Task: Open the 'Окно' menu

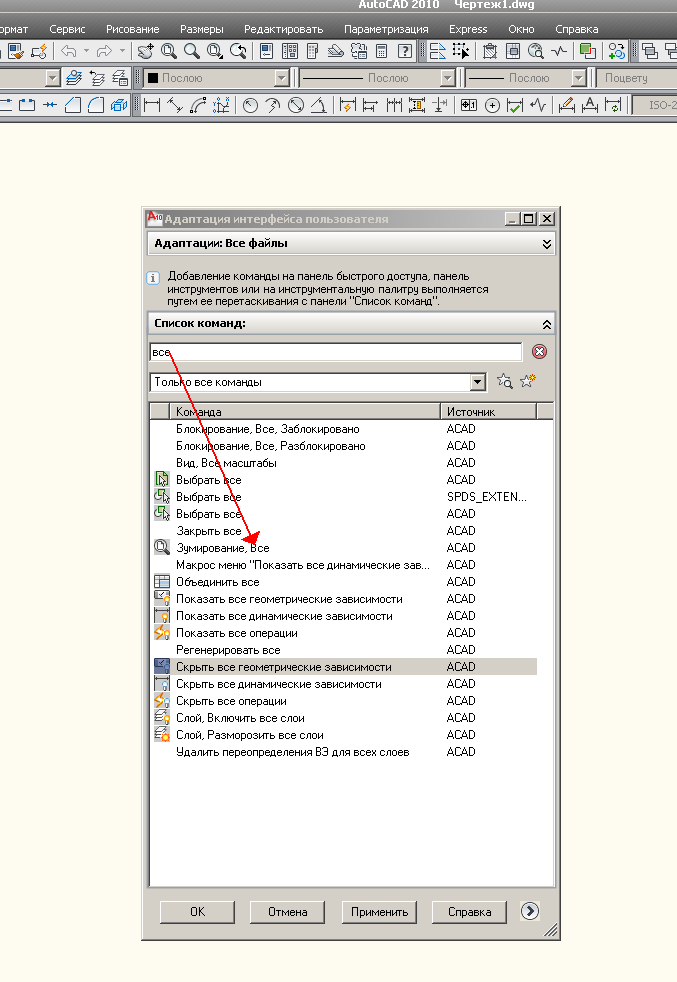Action: pos(521,29)
